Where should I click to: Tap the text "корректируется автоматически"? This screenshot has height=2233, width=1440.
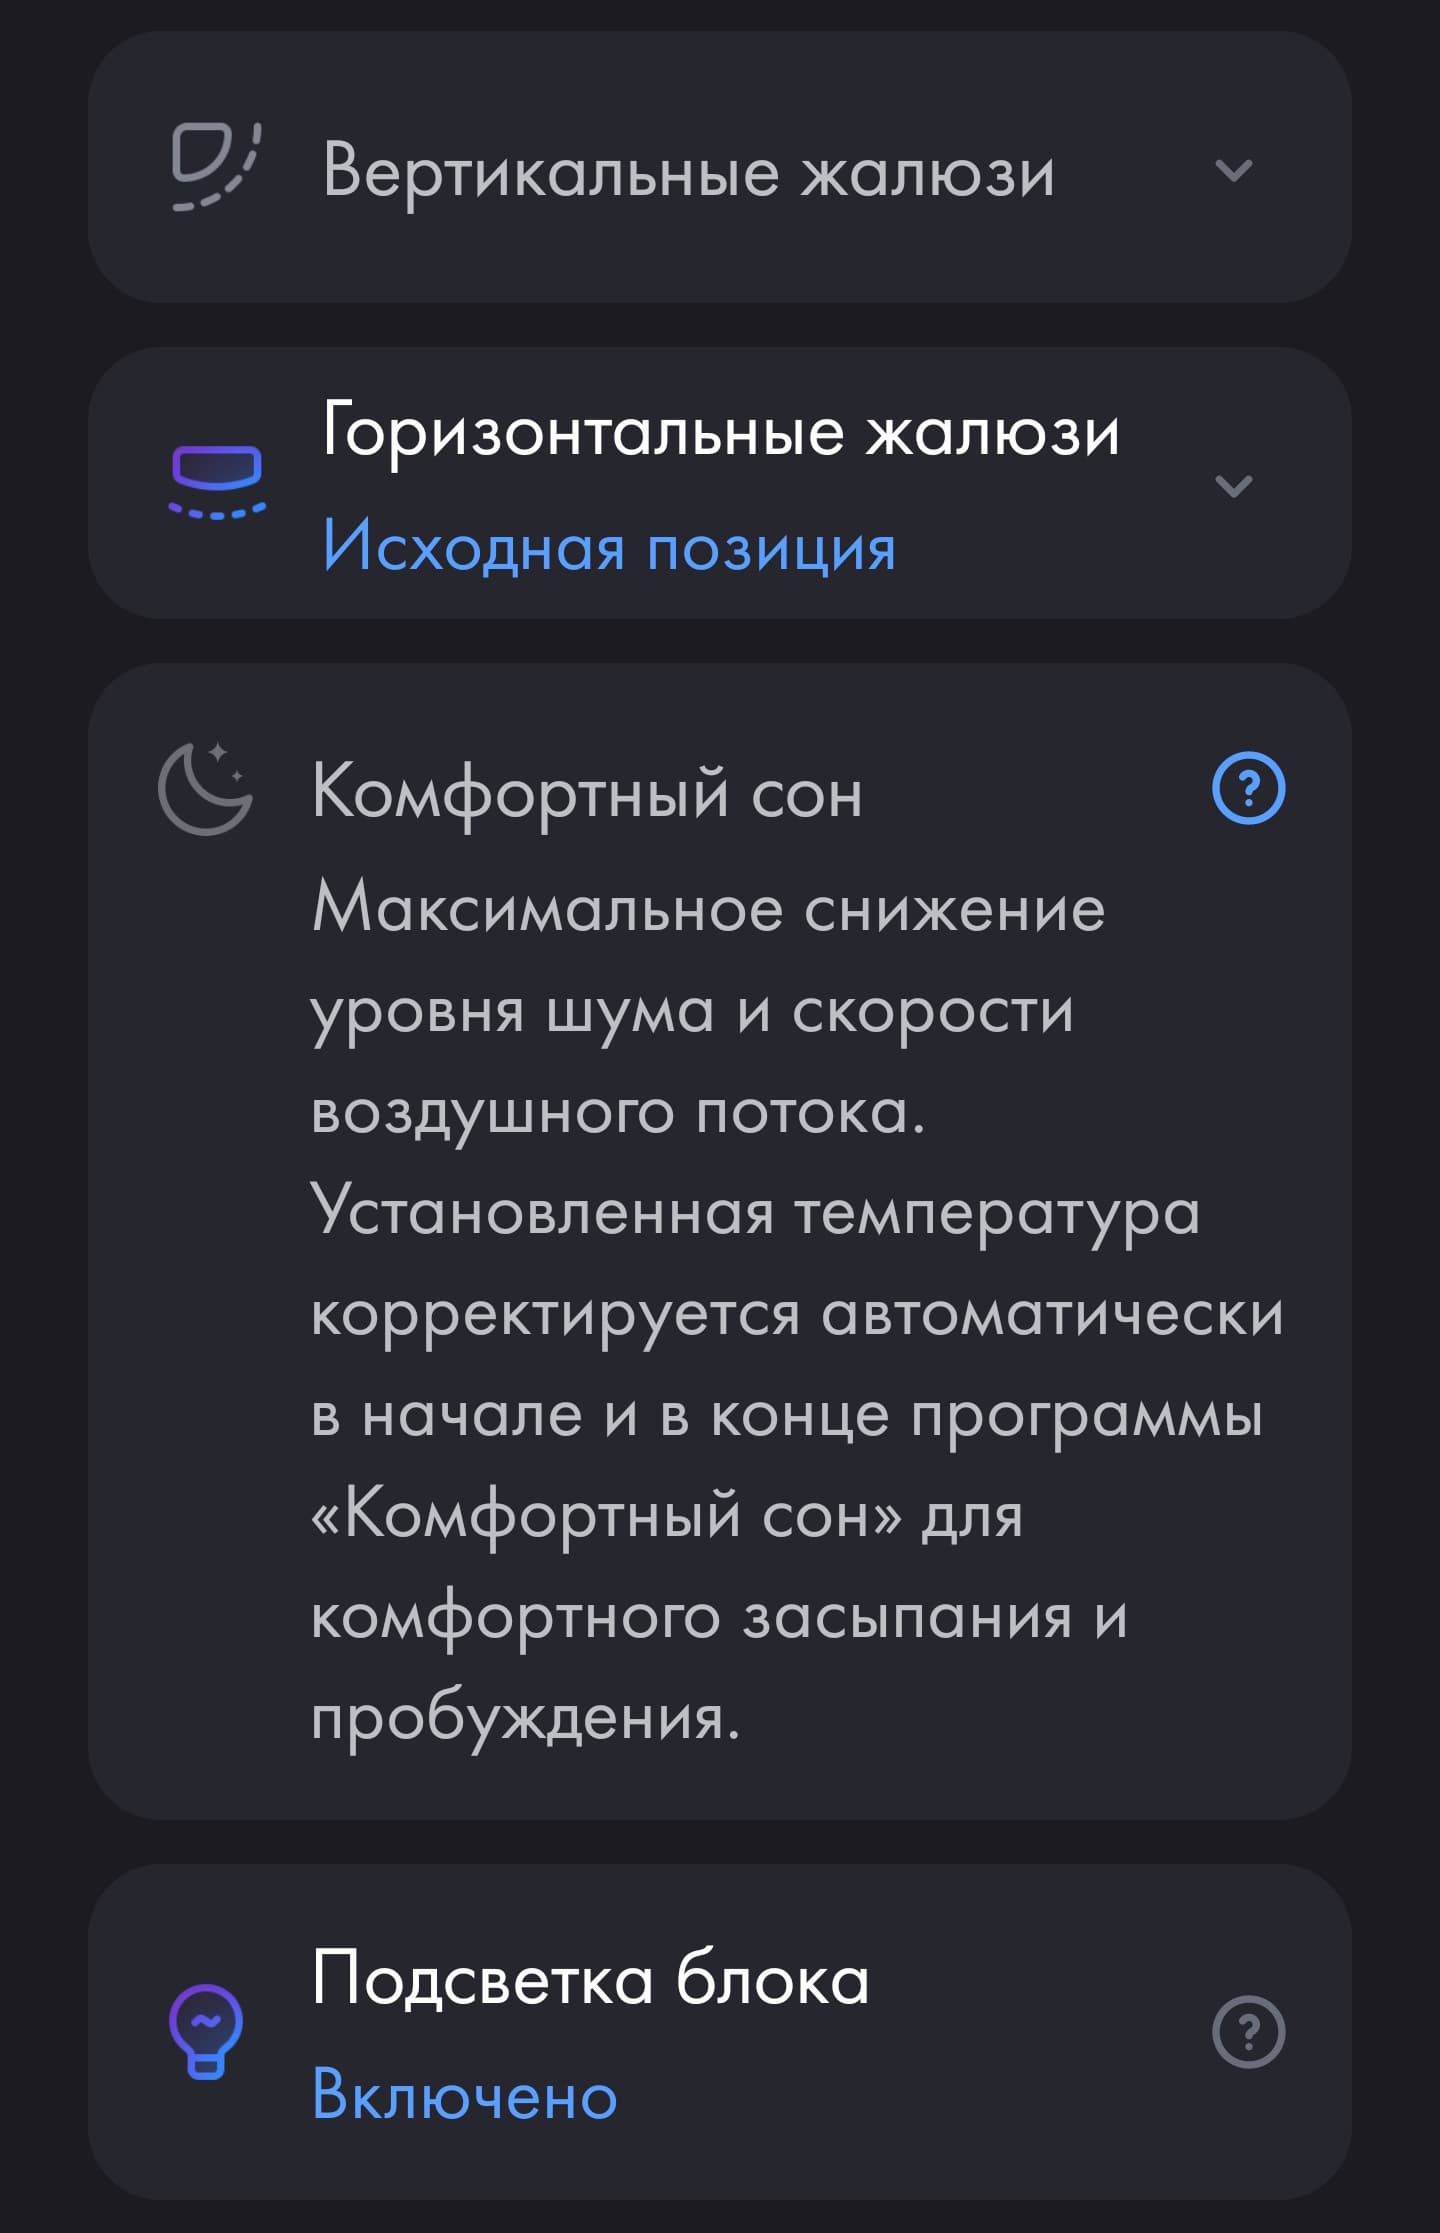point(796,1313)
